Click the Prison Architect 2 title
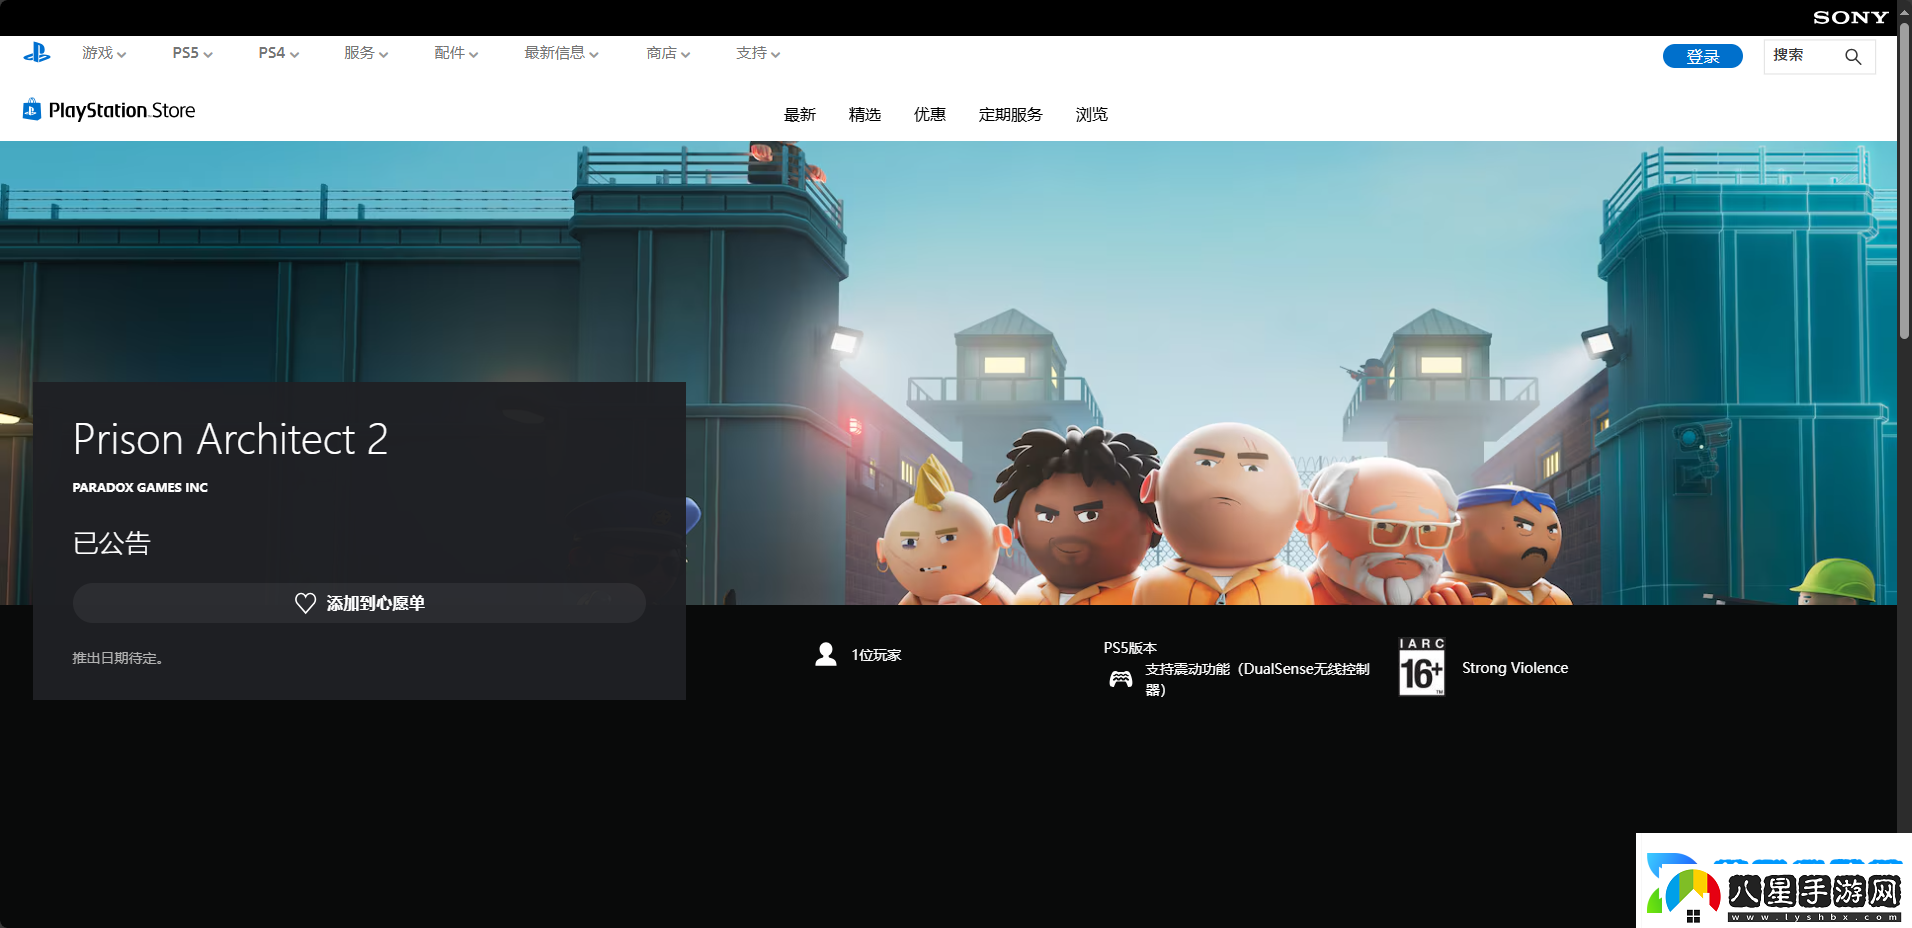This screenshot has height=928, width=1912. click(230, 439)
